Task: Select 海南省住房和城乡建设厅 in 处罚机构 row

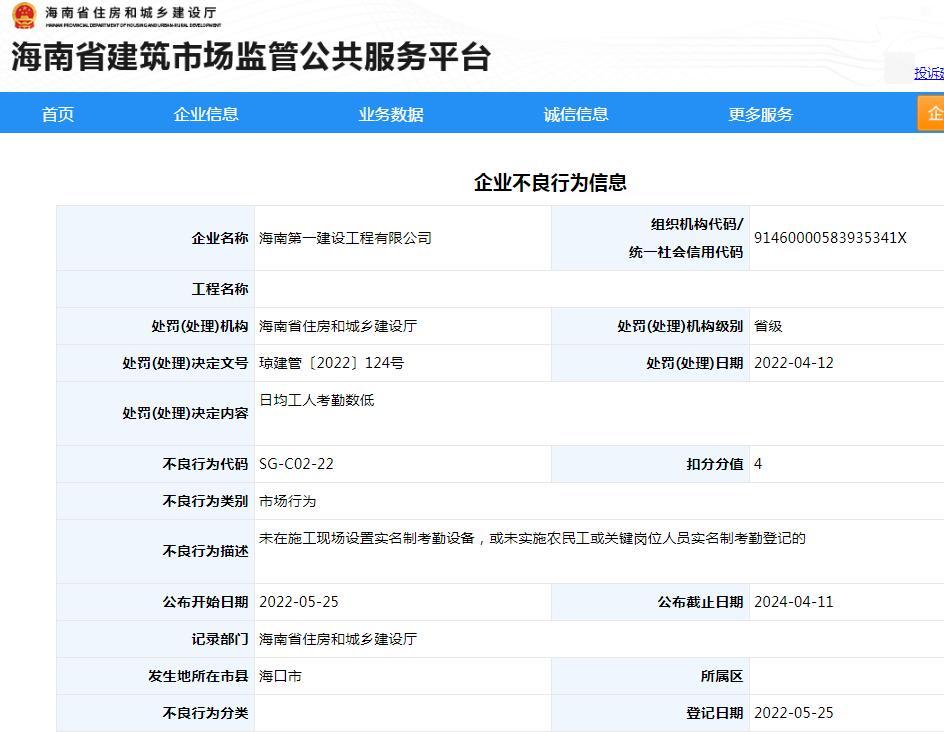Action: point(338,326)
